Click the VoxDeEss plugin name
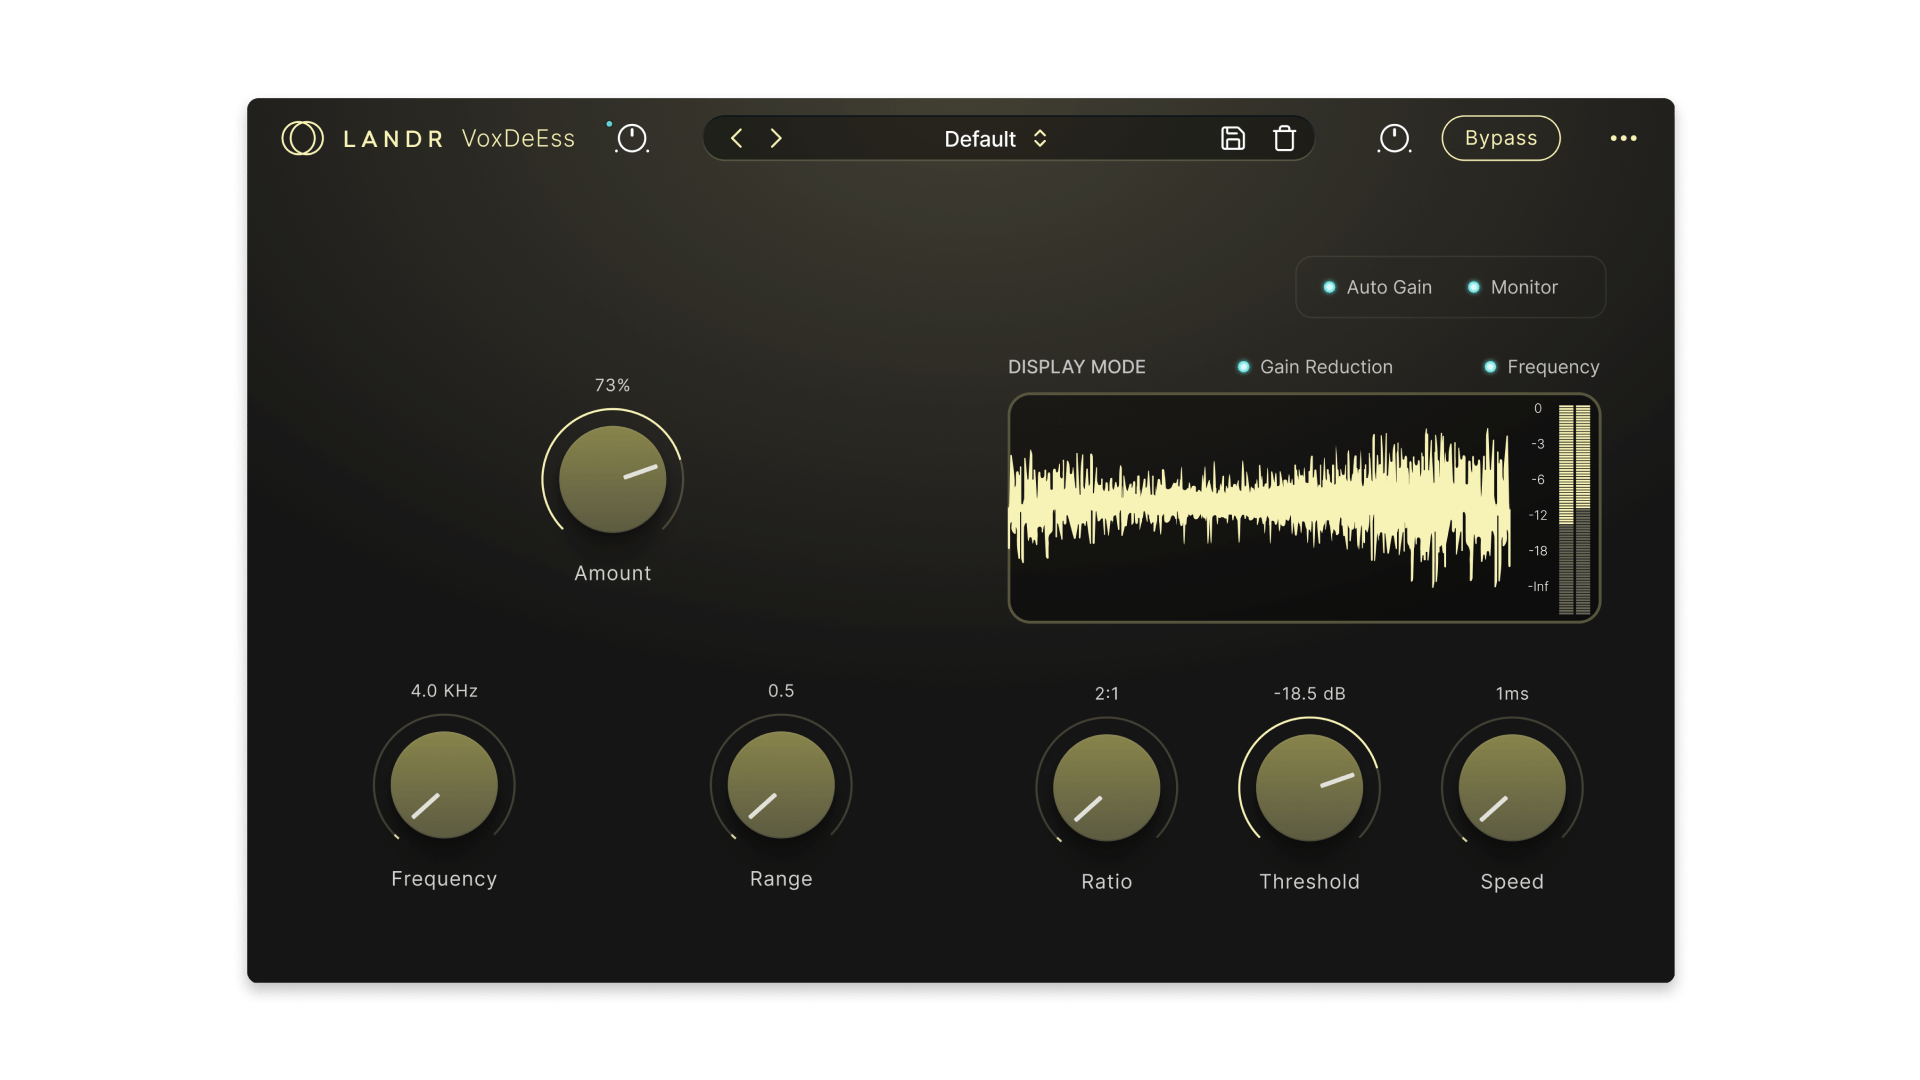 click(518, 138)
